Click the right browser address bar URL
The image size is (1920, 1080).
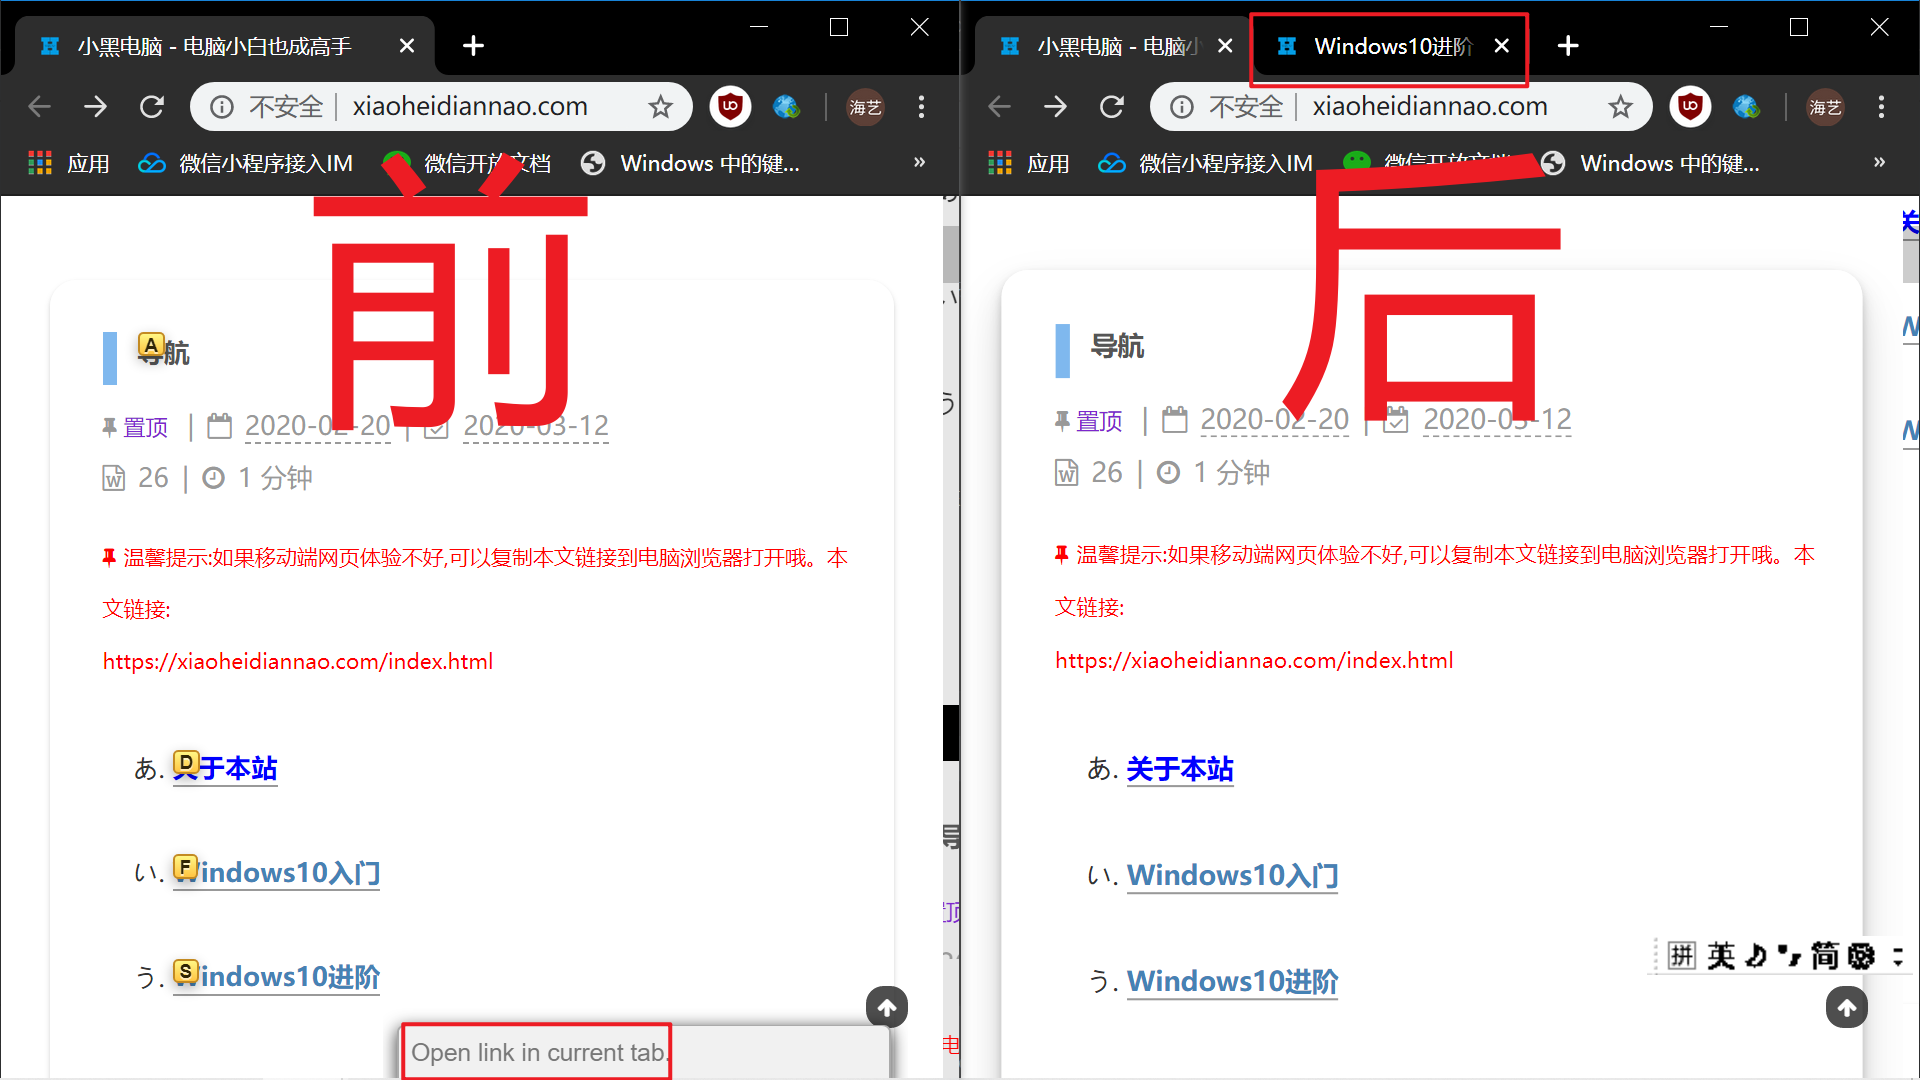pyautogui.click(x=1430, y=107)
